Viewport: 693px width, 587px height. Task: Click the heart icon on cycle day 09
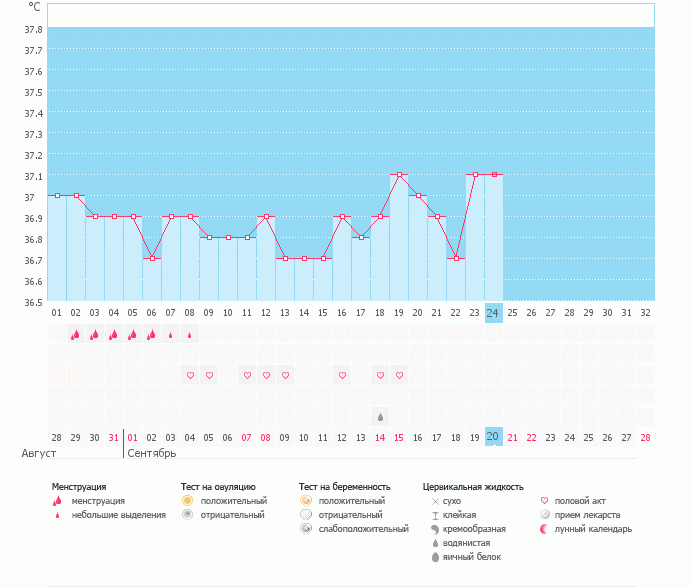[209, 375]
